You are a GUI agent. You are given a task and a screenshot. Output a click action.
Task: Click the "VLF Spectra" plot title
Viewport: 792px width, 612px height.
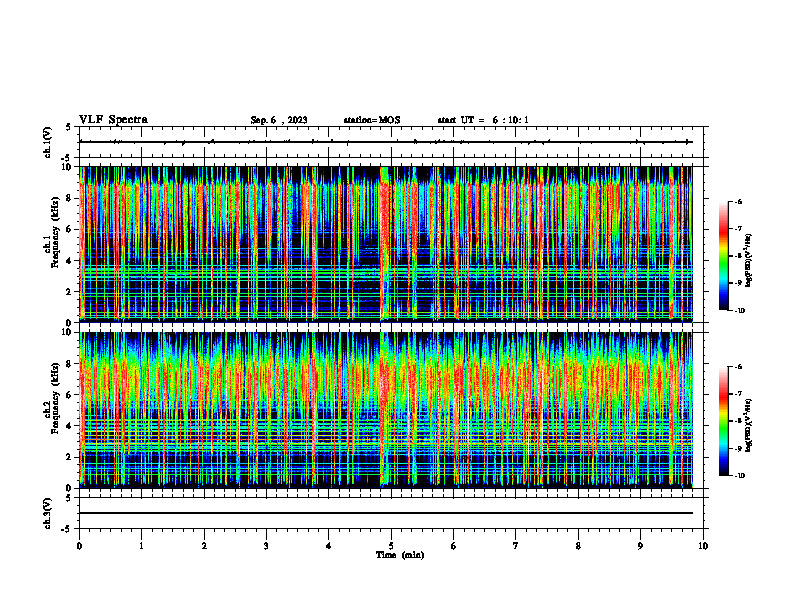pyautogui.click(x=113, y=120)
